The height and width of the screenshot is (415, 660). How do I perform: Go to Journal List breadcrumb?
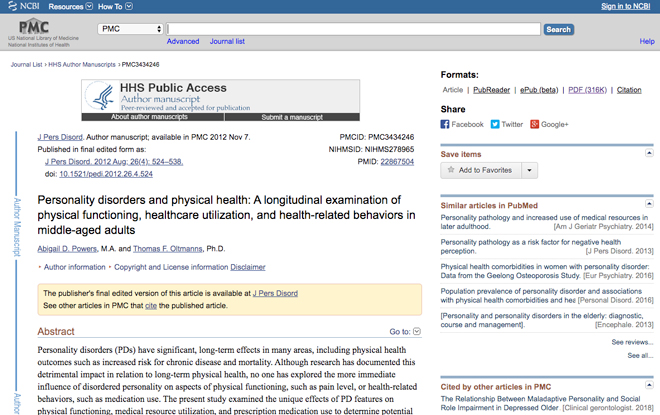pos(27,64)
